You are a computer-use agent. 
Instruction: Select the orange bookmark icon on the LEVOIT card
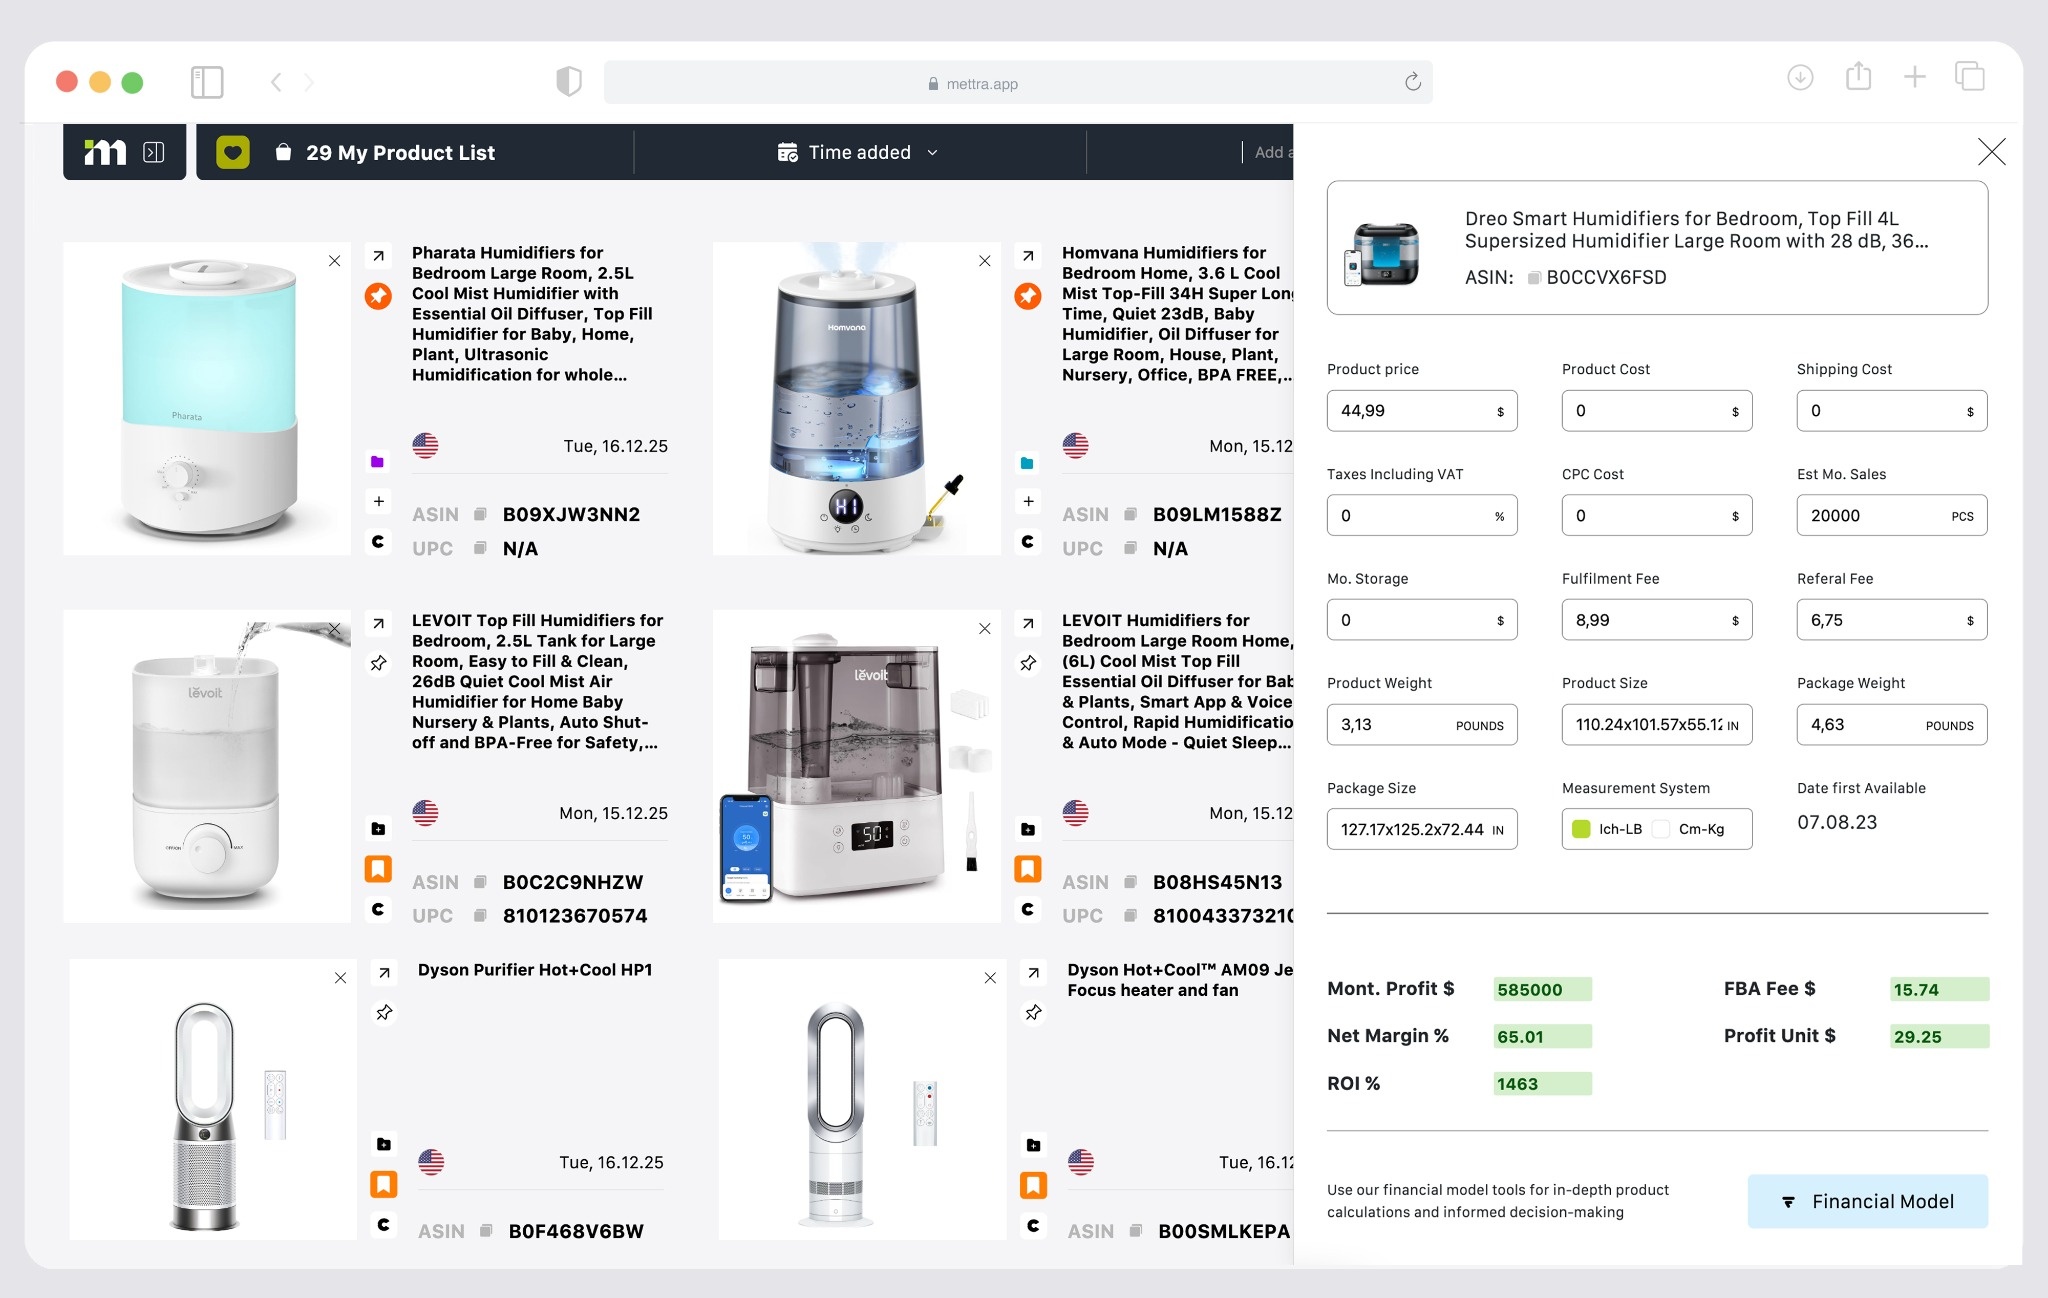[x=378, y=869]
